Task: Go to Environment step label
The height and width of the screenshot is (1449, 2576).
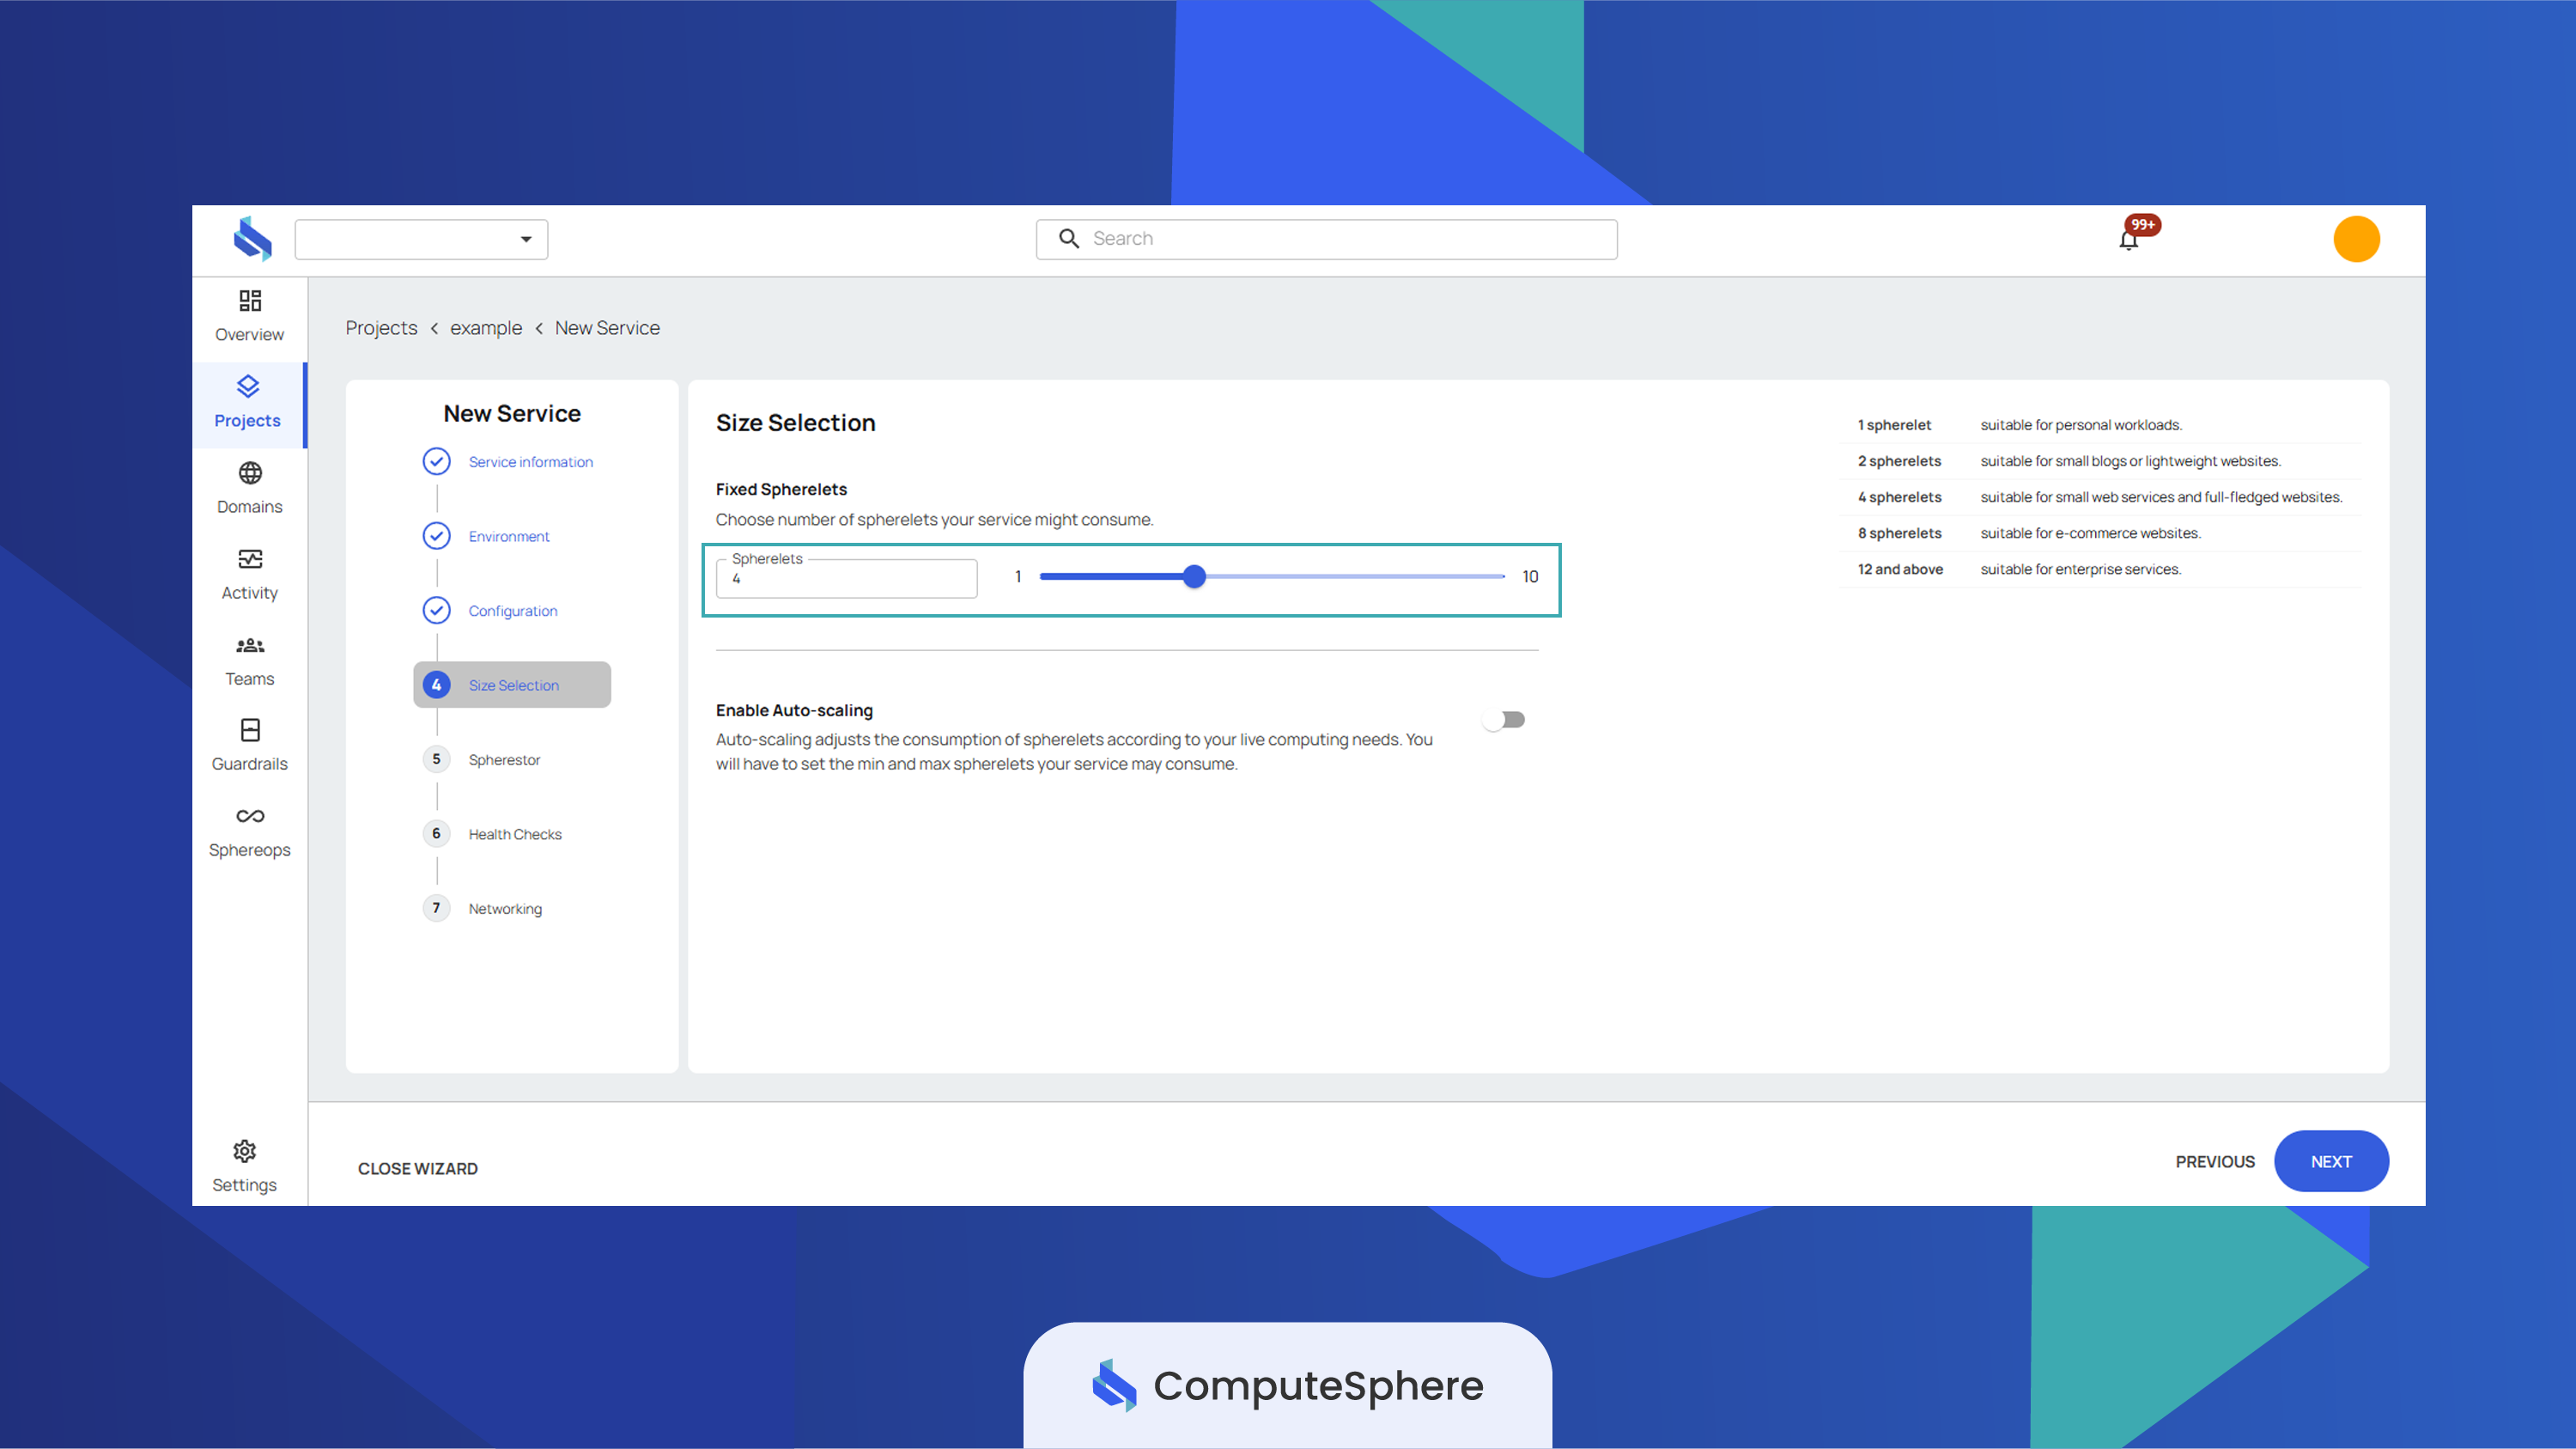Action: coord(509,537)
